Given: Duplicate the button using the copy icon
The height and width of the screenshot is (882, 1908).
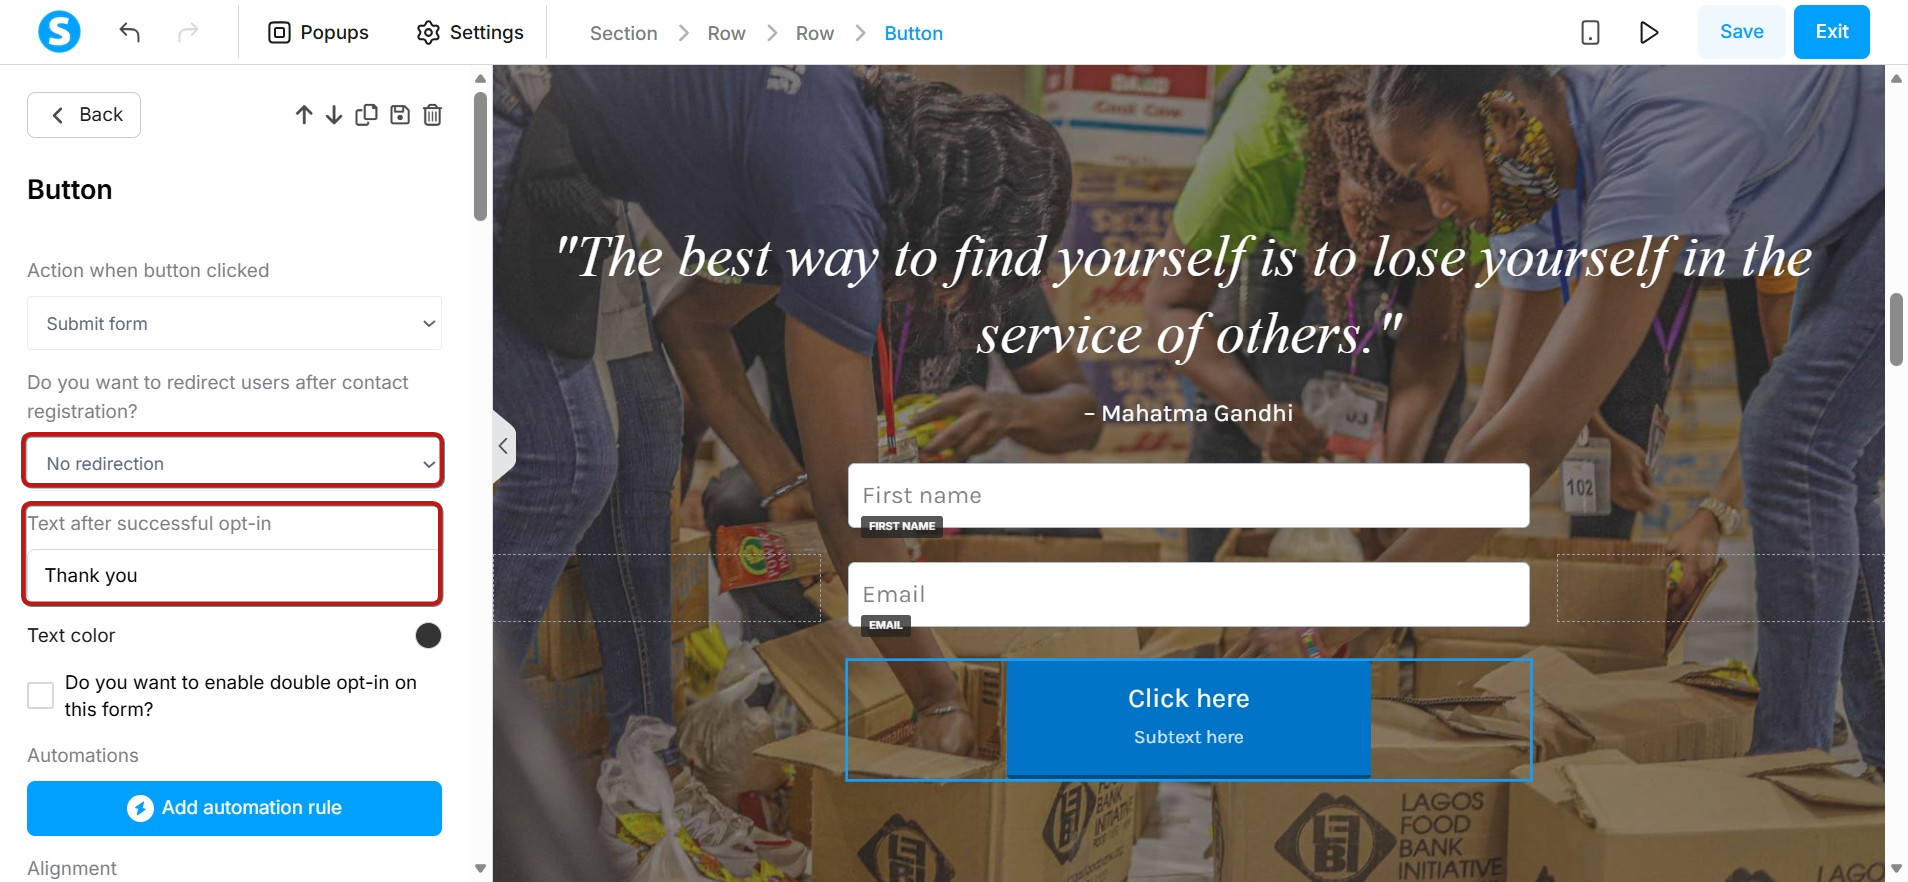Looking at the screenshot, I should (x=366, y=115).
